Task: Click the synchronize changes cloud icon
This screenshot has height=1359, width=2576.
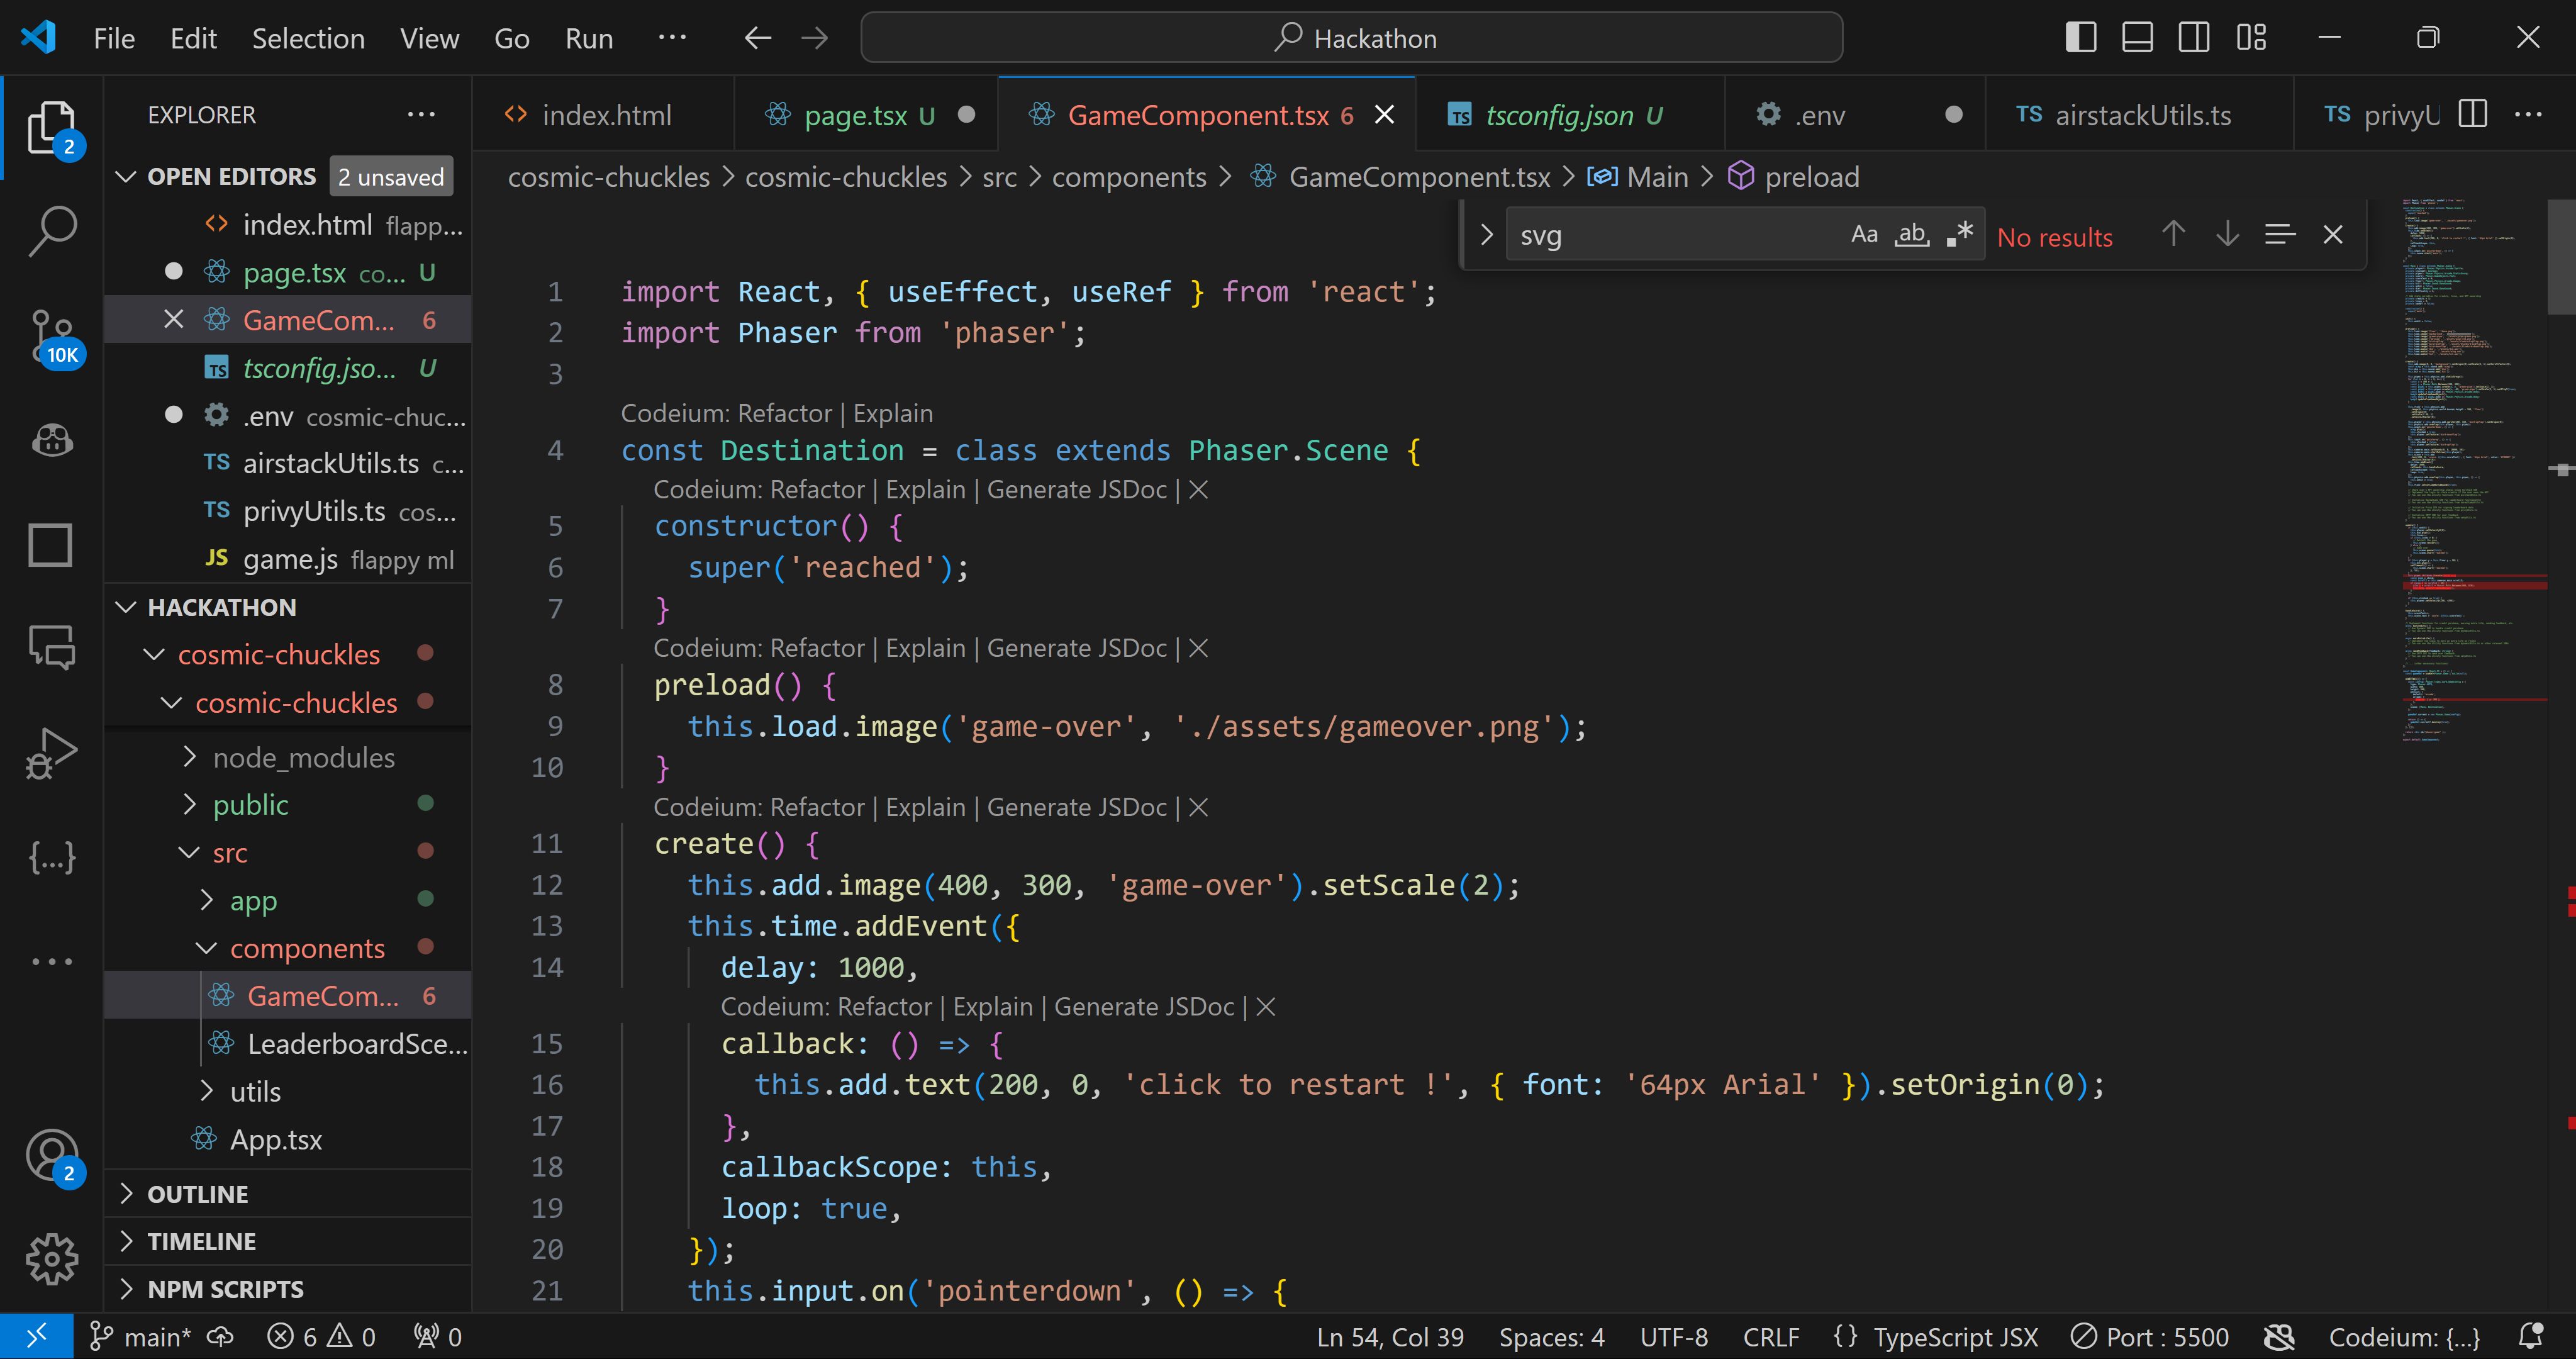Action: (220, 1337)
